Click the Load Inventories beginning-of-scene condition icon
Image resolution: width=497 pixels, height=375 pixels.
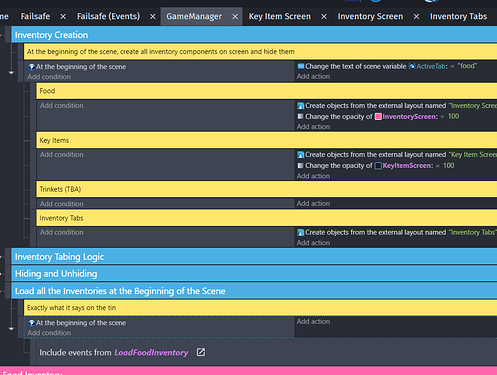[32, 323]
